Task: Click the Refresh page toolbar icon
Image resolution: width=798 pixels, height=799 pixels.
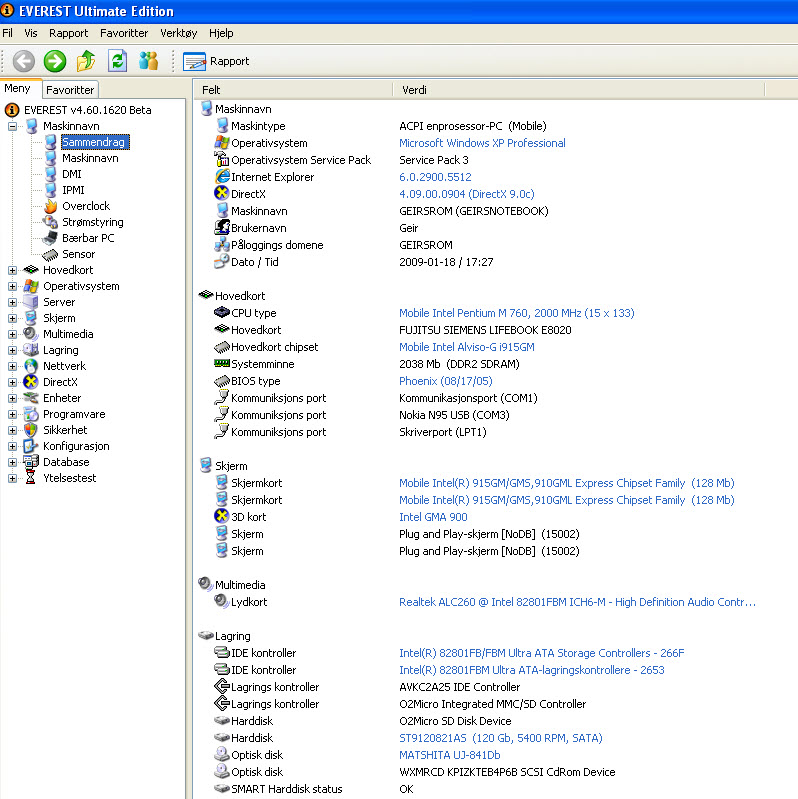Action: coord(118,61)
